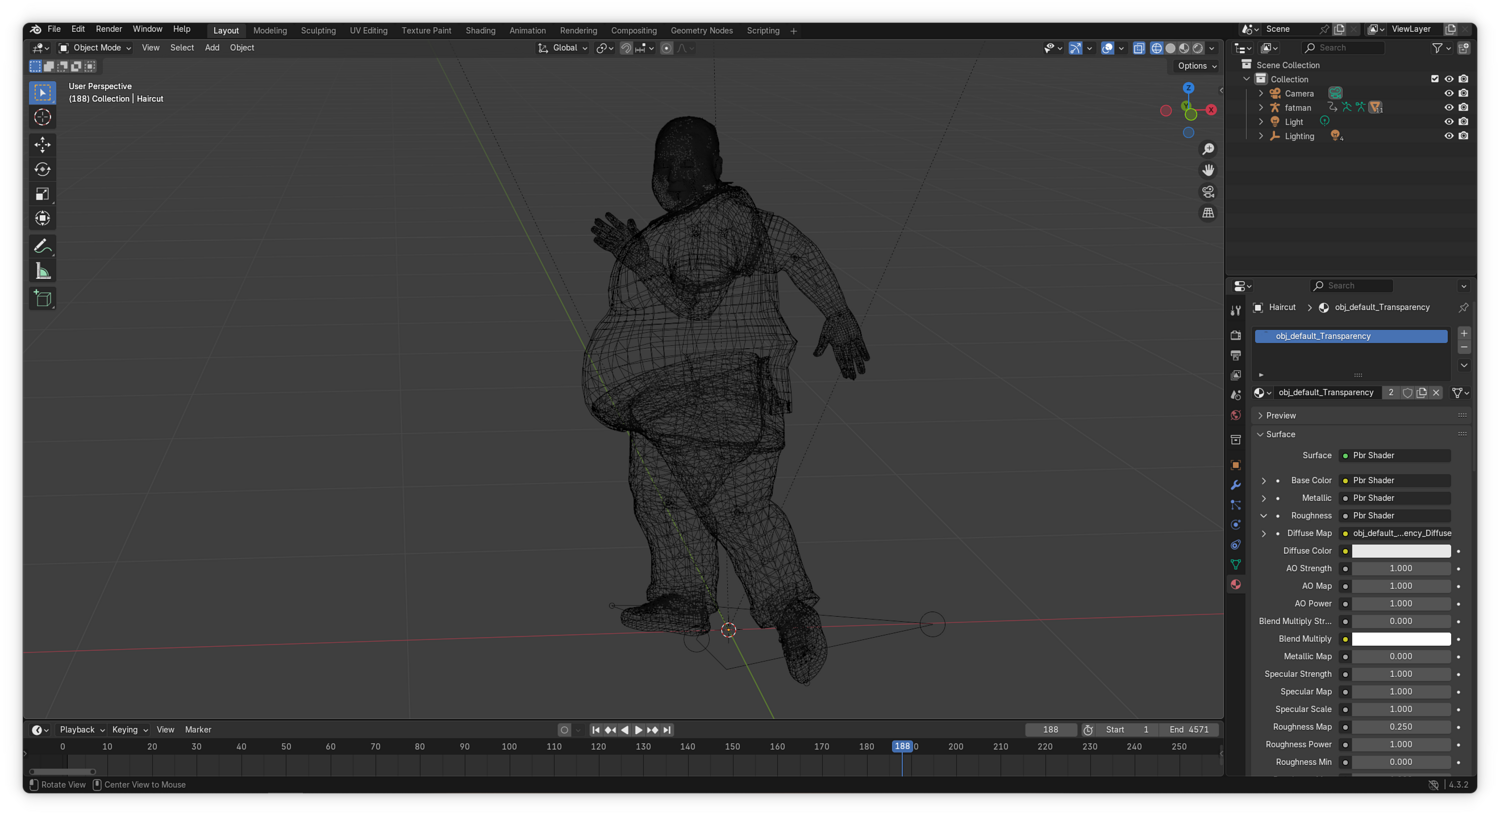Click the Diffuse Color swatch
Screen dimensions: 1500x816
click(x=1401, y=551)
